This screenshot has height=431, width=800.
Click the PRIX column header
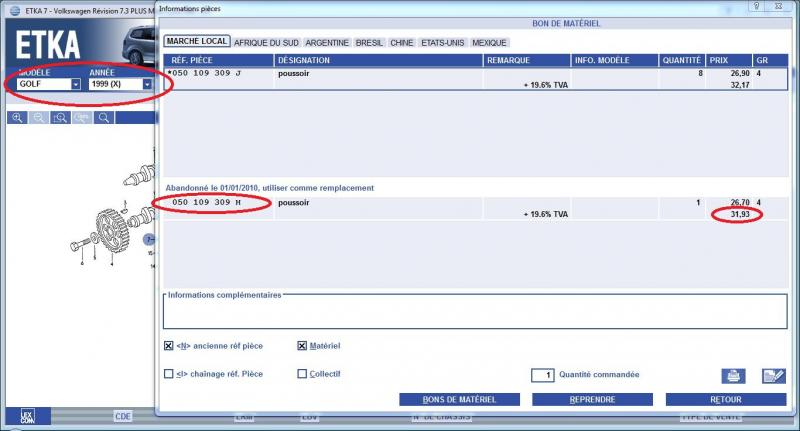[729, 60]
